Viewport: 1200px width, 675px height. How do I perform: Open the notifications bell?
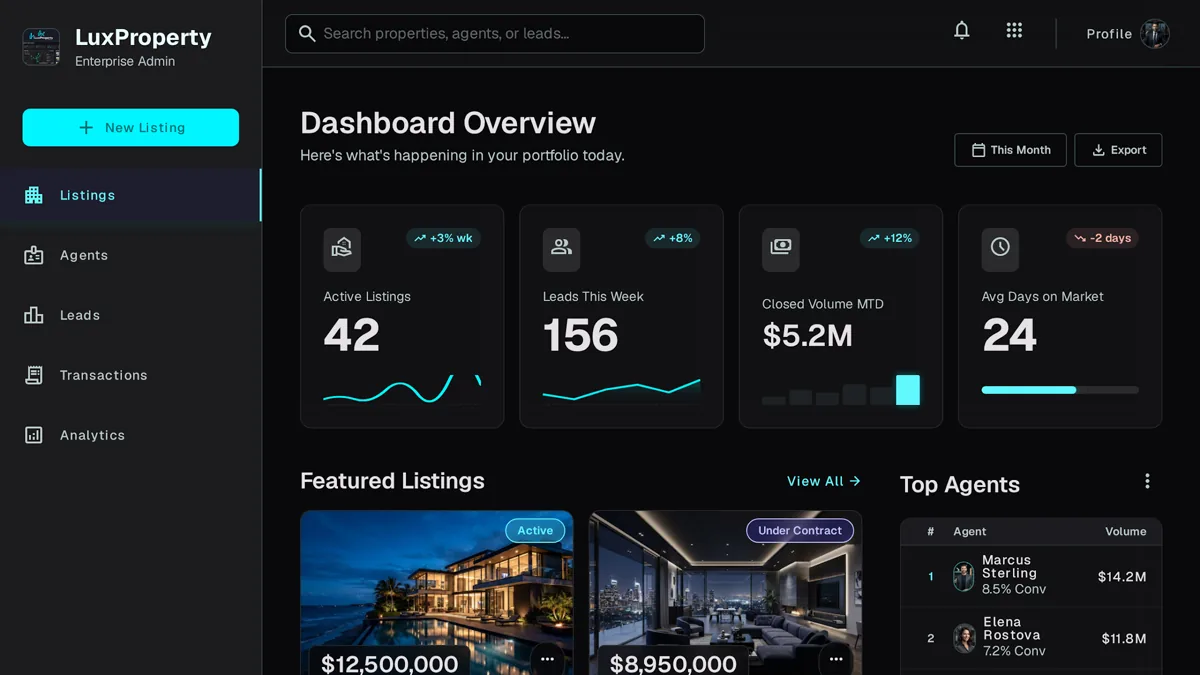[962, 31]
